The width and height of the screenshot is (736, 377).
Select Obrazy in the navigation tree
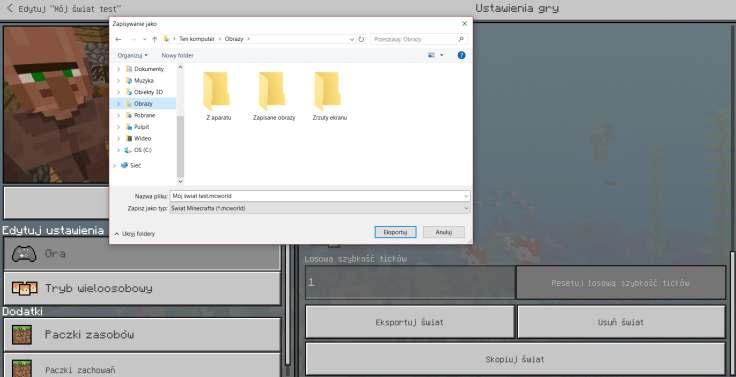pyautogui.click(x=142, y=104)
